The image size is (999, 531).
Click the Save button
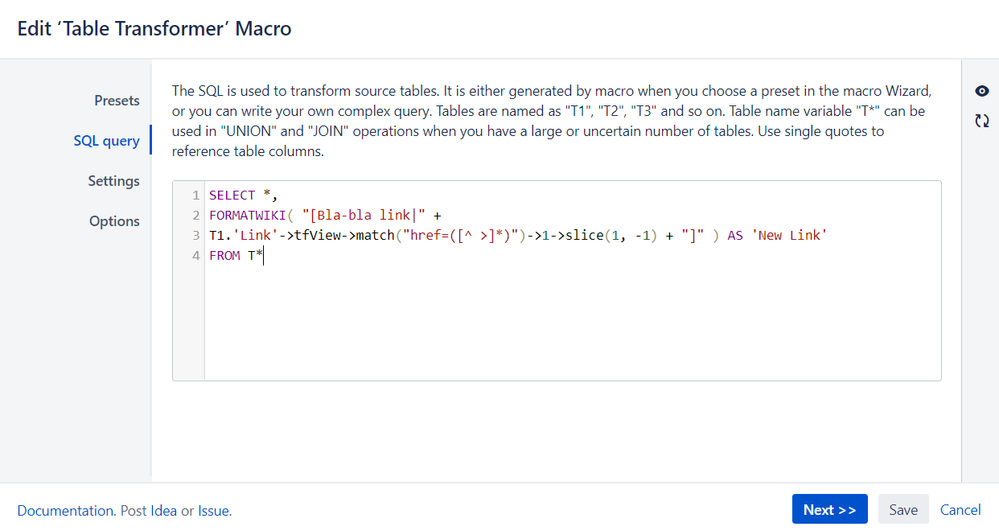[x=903, y=509]
